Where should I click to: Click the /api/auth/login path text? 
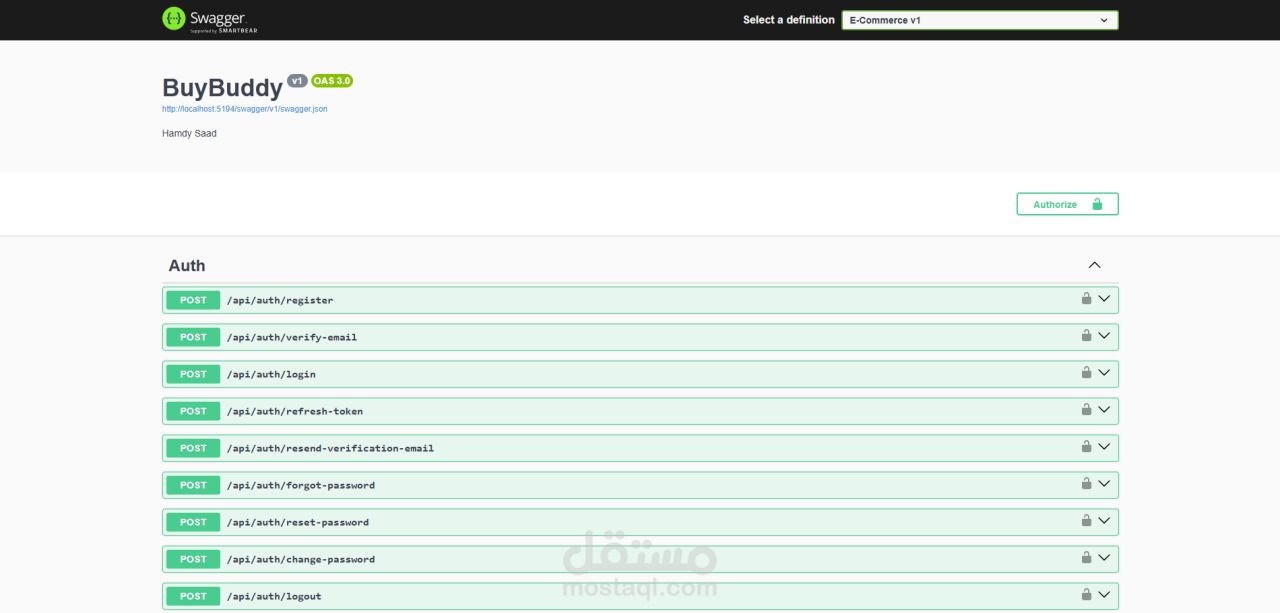point(271,374)
